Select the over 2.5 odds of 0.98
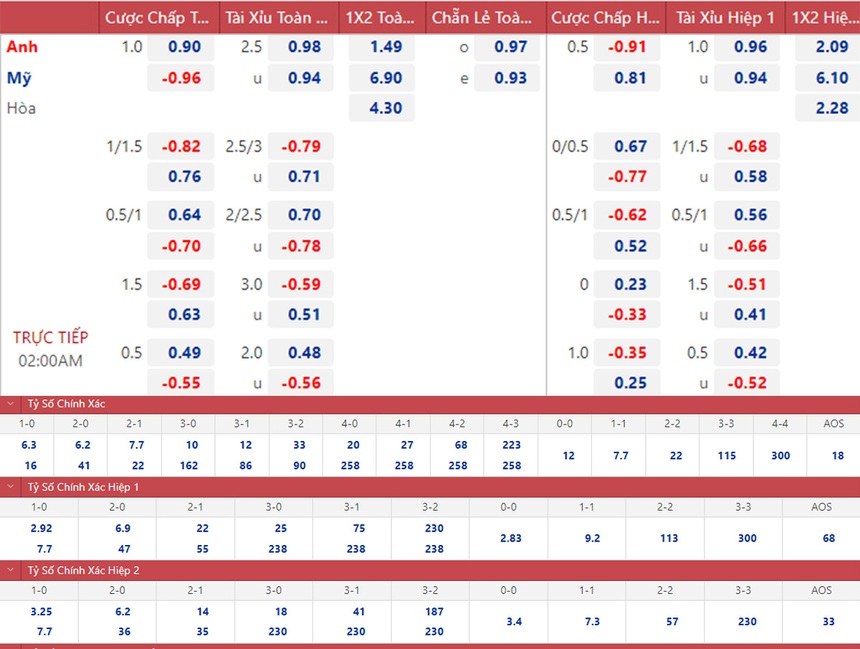This screenshot has height=649, width=860. click(304, 47)
